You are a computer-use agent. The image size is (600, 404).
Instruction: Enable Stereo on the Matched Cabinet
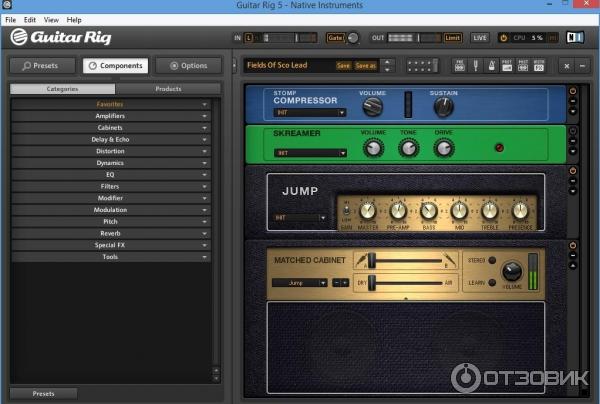click(x=492, y=261)
